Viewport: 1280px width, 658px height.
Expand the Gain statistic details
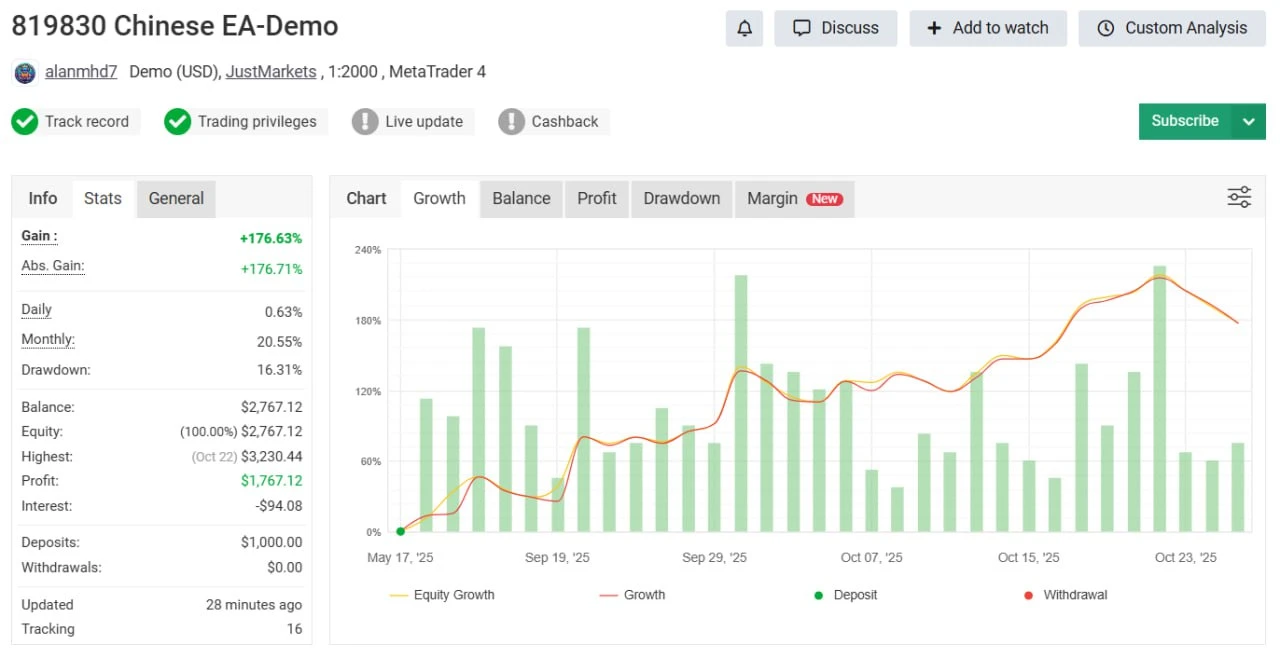coord(39,236)
